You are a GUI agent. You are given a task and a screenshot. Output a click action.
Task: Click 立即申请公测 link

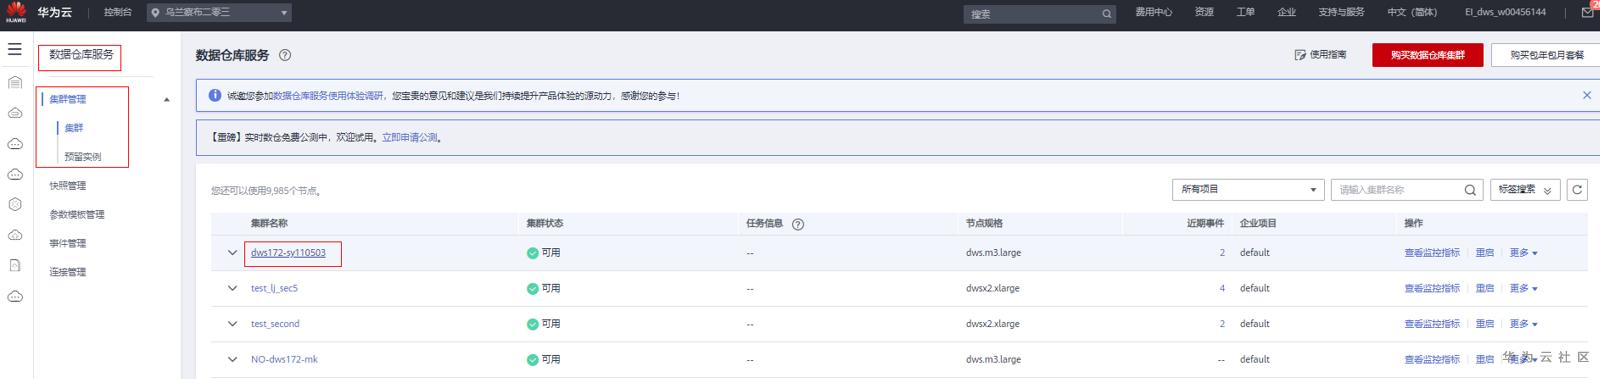409,138
